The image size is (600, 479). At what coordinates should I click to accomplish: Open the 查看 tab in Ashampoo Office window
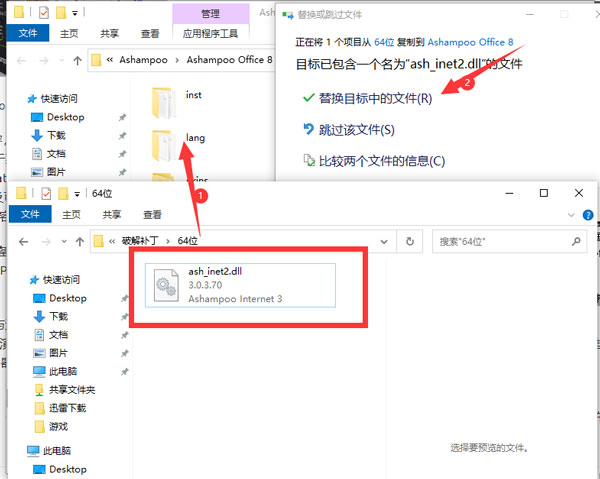pos(150,34)
